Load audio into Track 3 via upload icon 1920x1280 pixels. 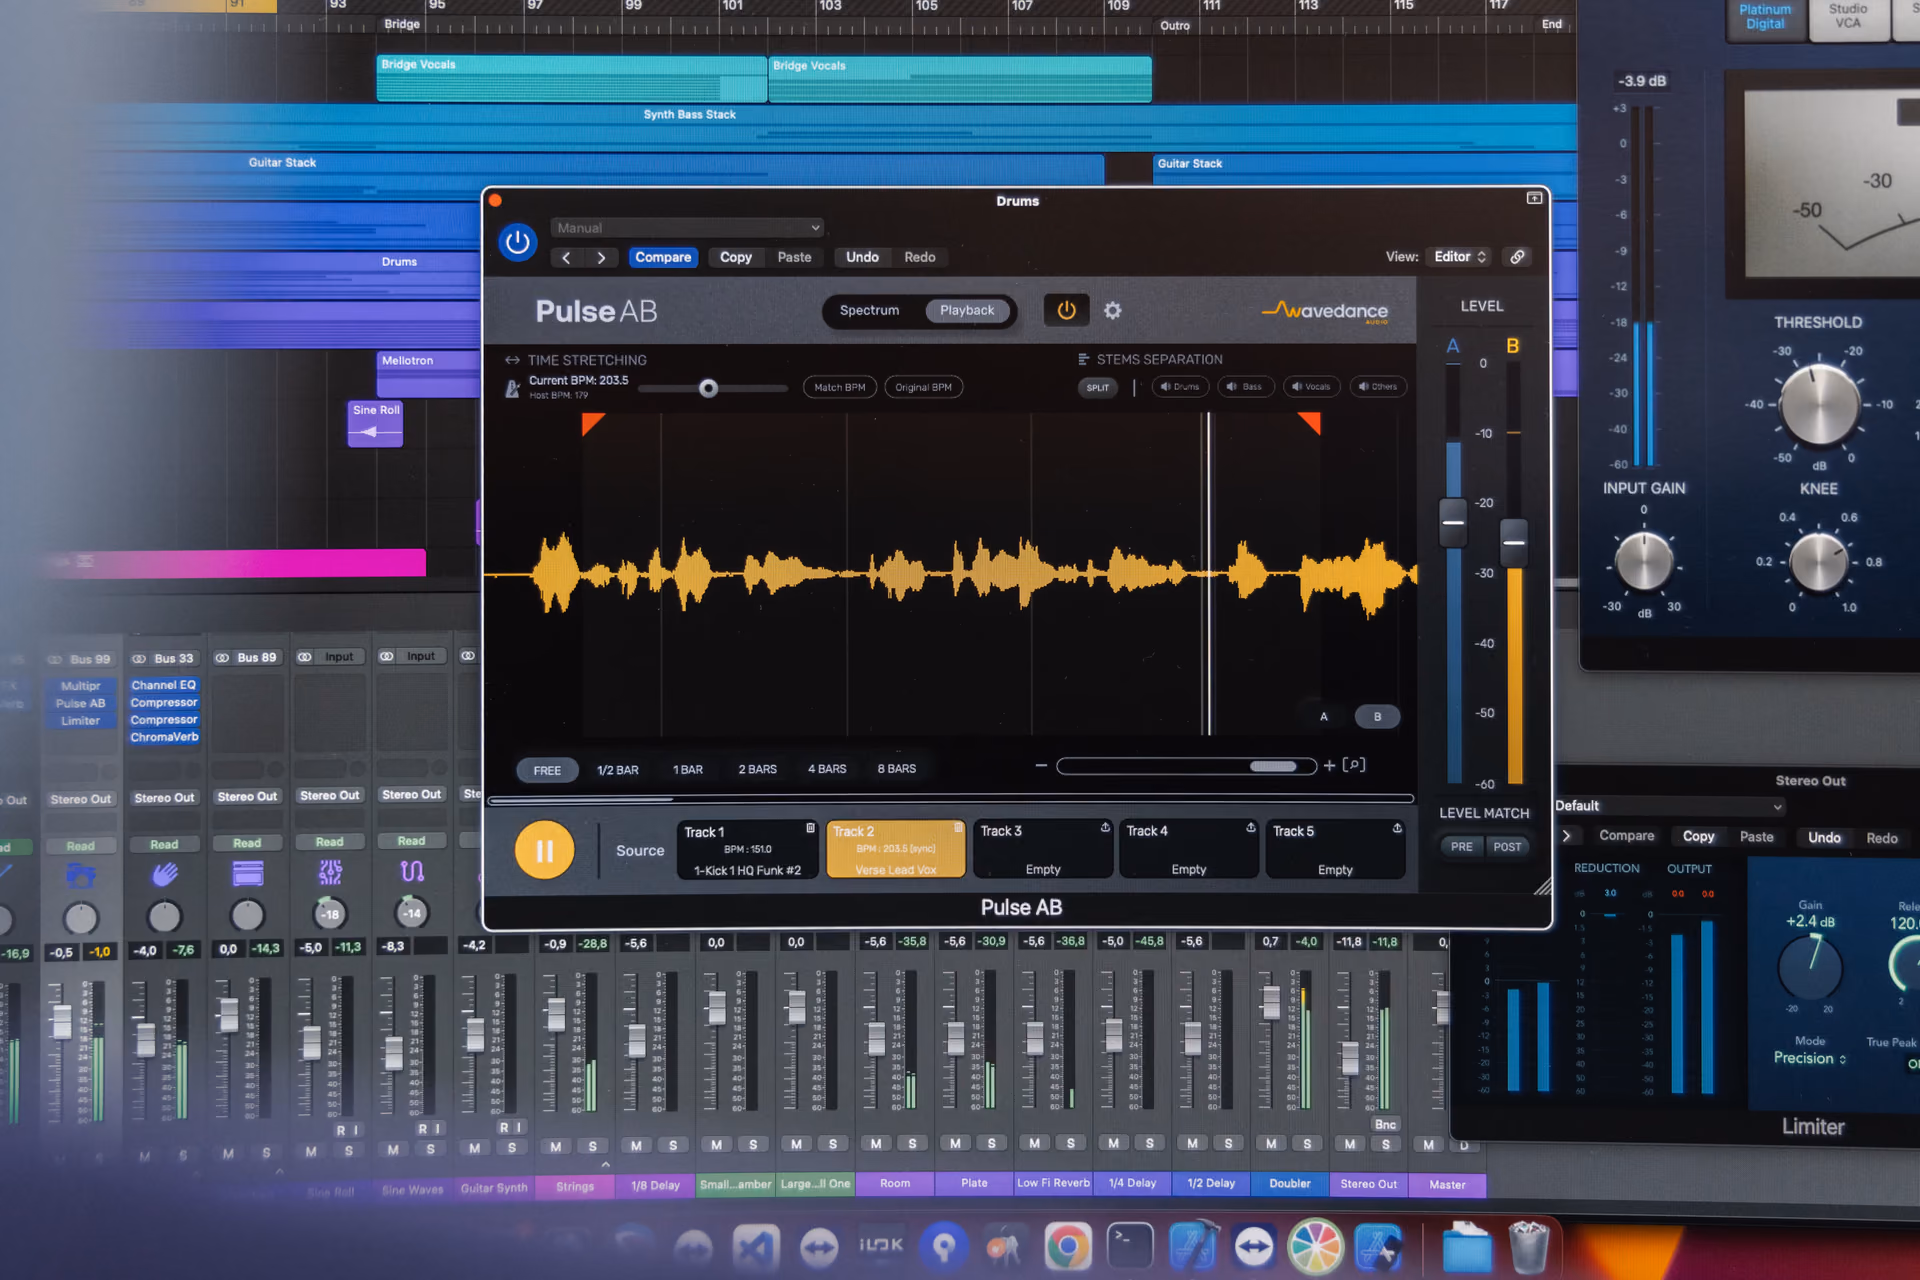point(1105,828)
